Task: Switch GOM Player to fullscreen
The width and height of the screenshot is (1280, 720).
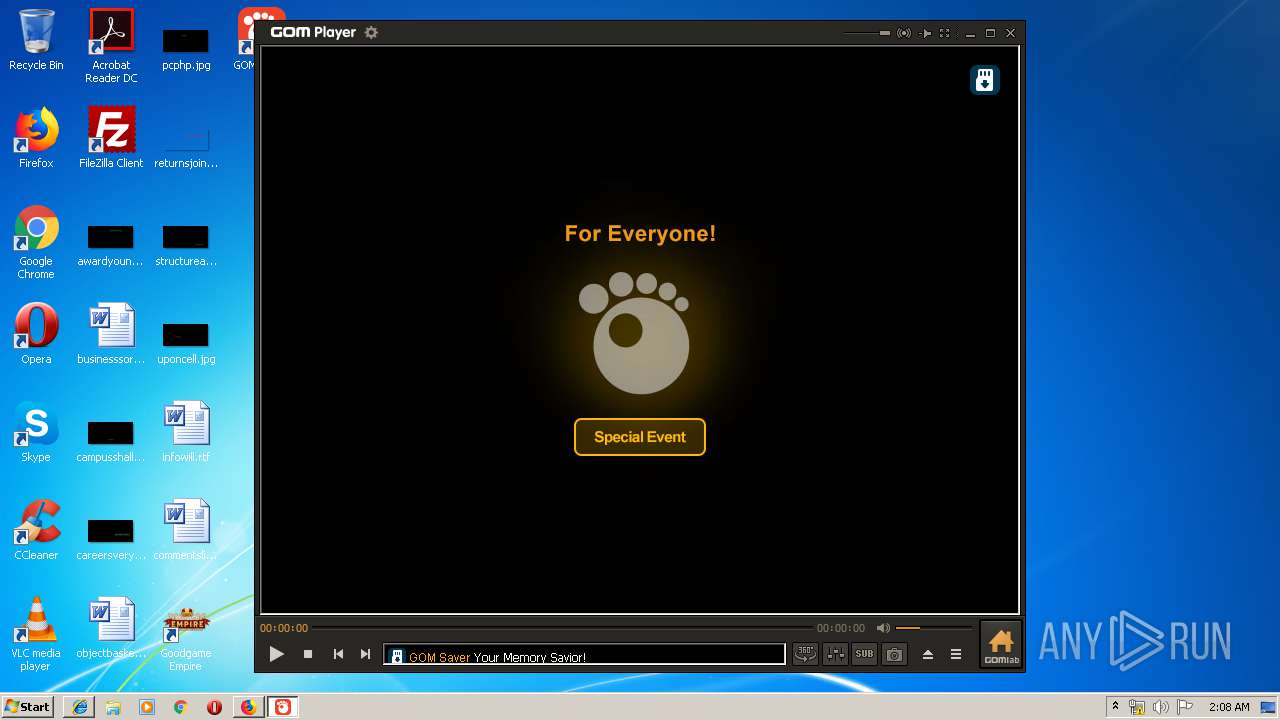Action: (944, 33)
